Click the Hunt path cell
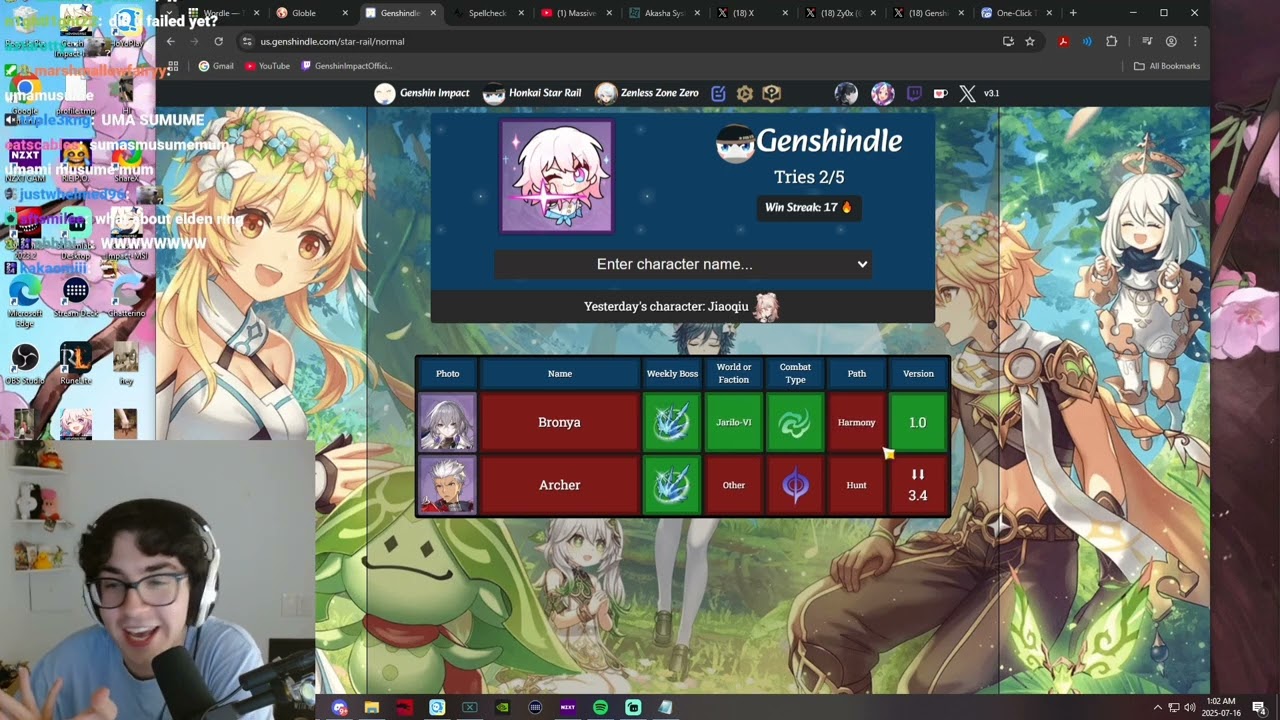1280x720 pixels. [x=856, y=485]
